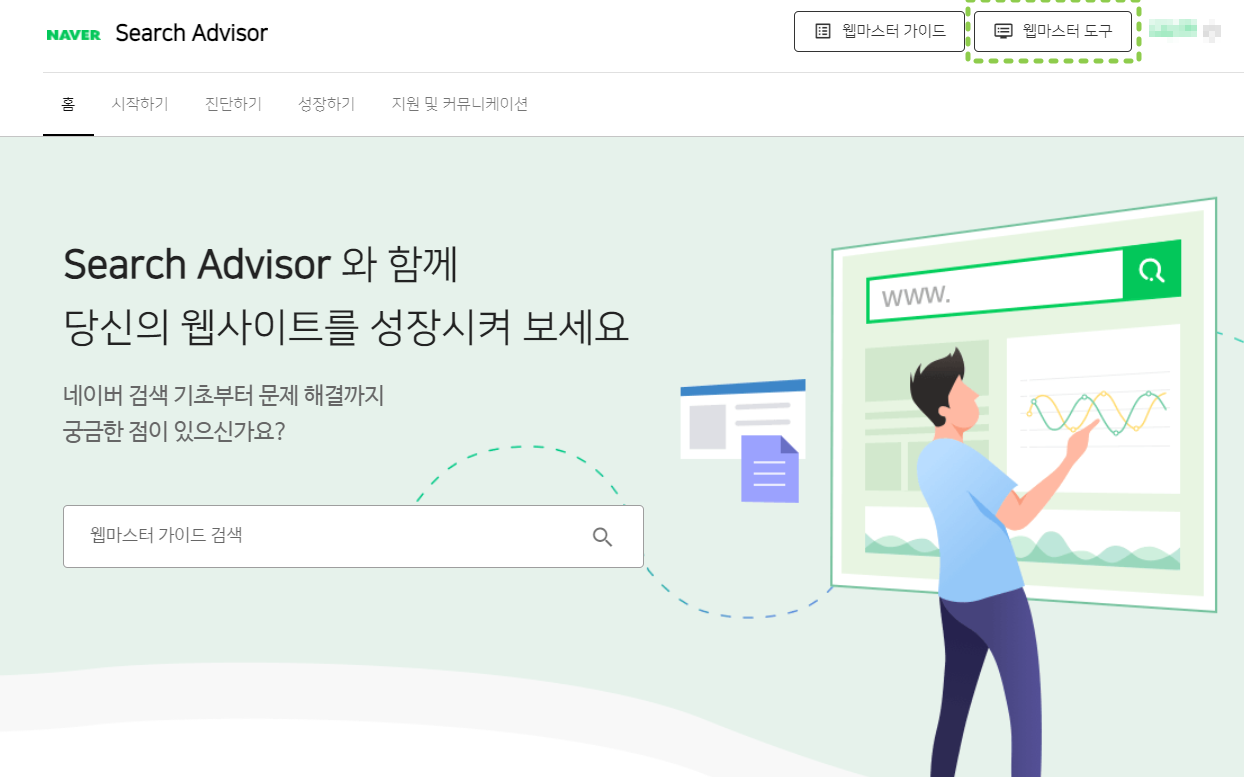Image resolution: width=1244 pixels, height=777 pixels.
Task: Click the NAVER logo
Action: coord(74,34)
